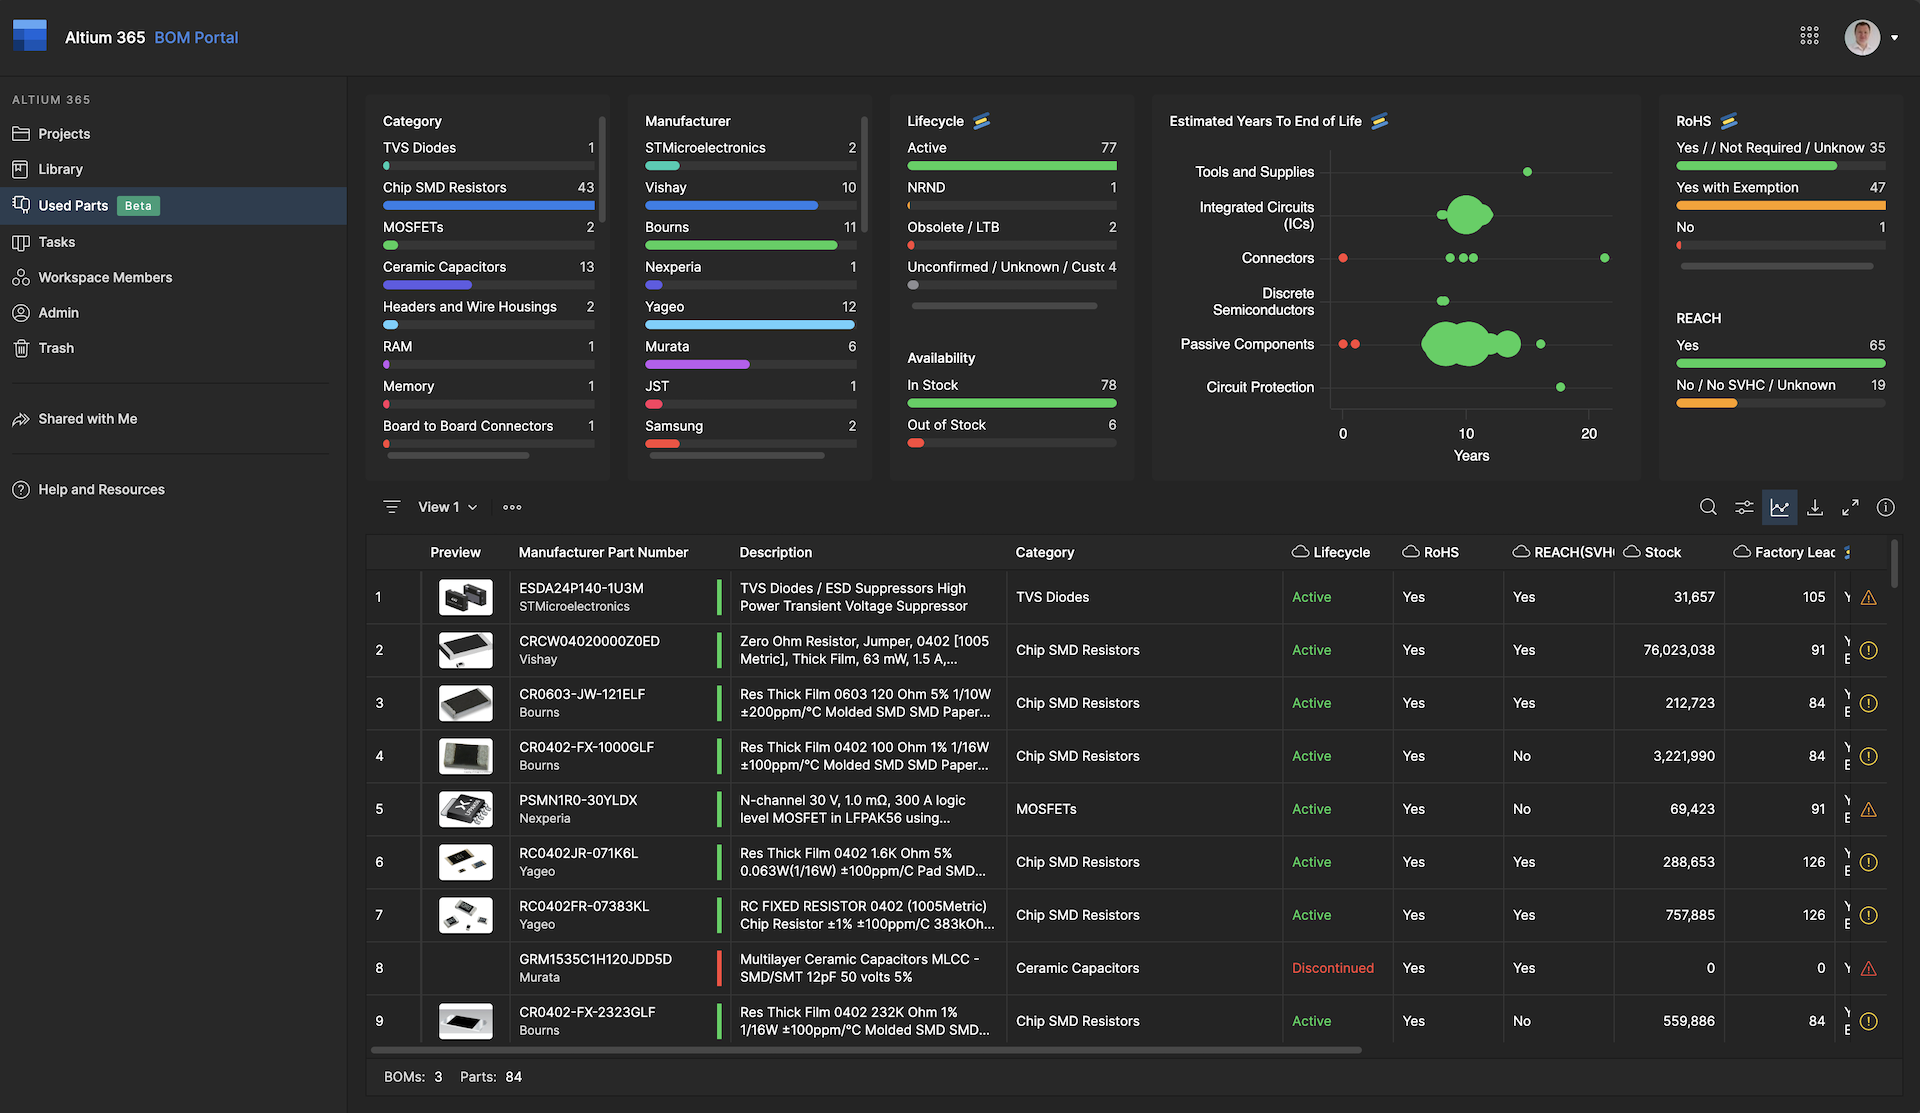1920x1113 pixels.
Task: Click the download export icon
Action: tap(1815, 507)
